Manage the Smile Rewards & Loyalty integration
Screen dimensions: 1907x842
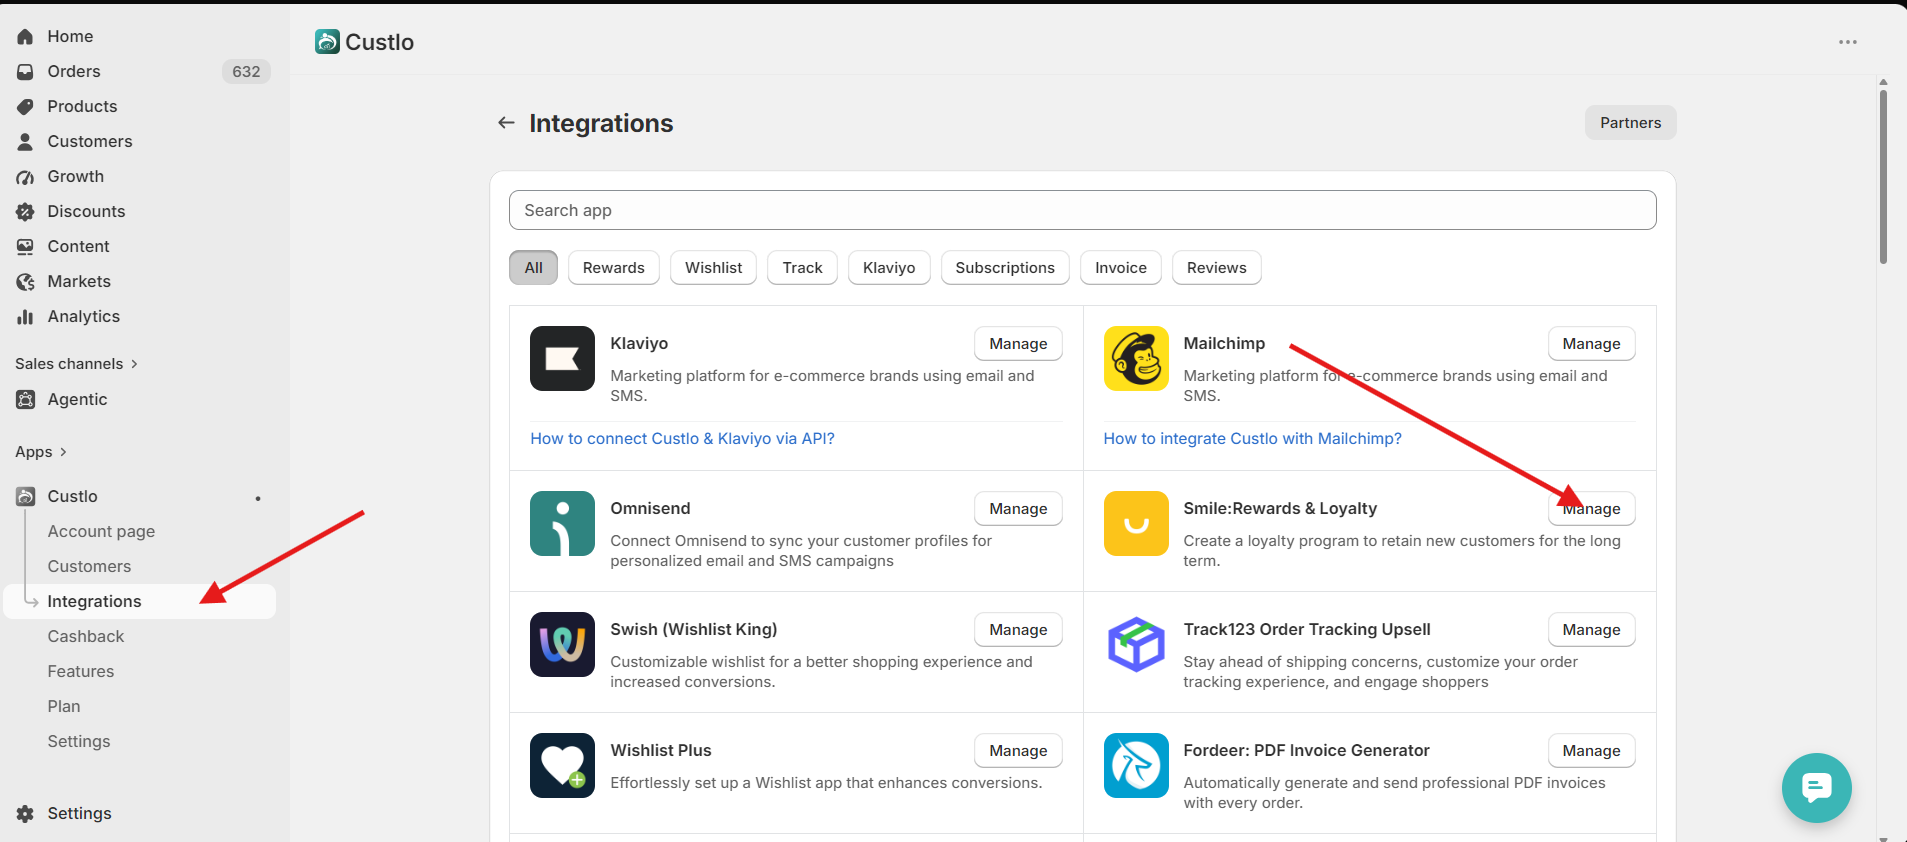point(1592,509)
